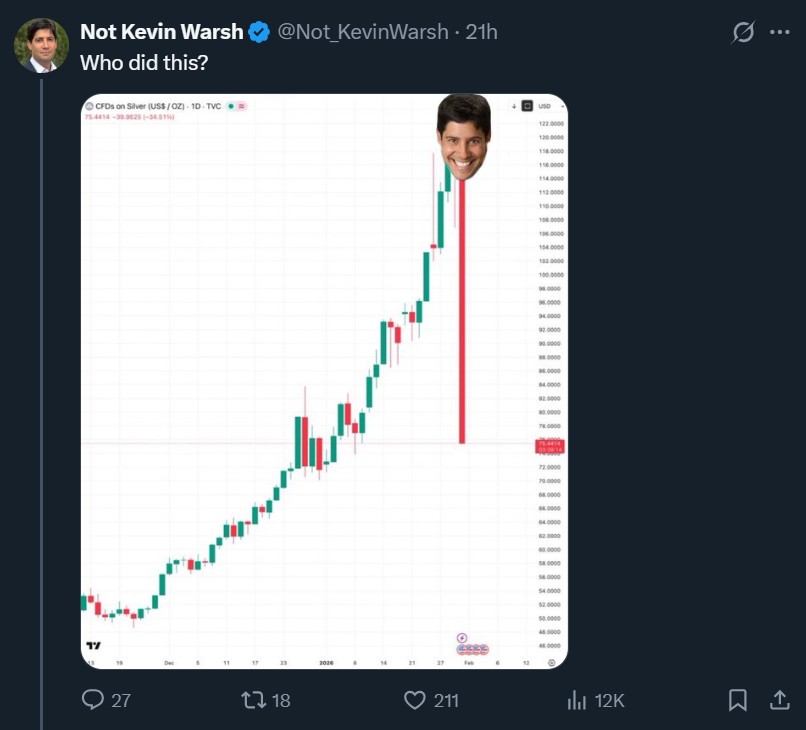Image resolution: width=806 pixels, height=730 pixels.
Task: Click the blue verified checkmark badge
Action: [258, 32]
